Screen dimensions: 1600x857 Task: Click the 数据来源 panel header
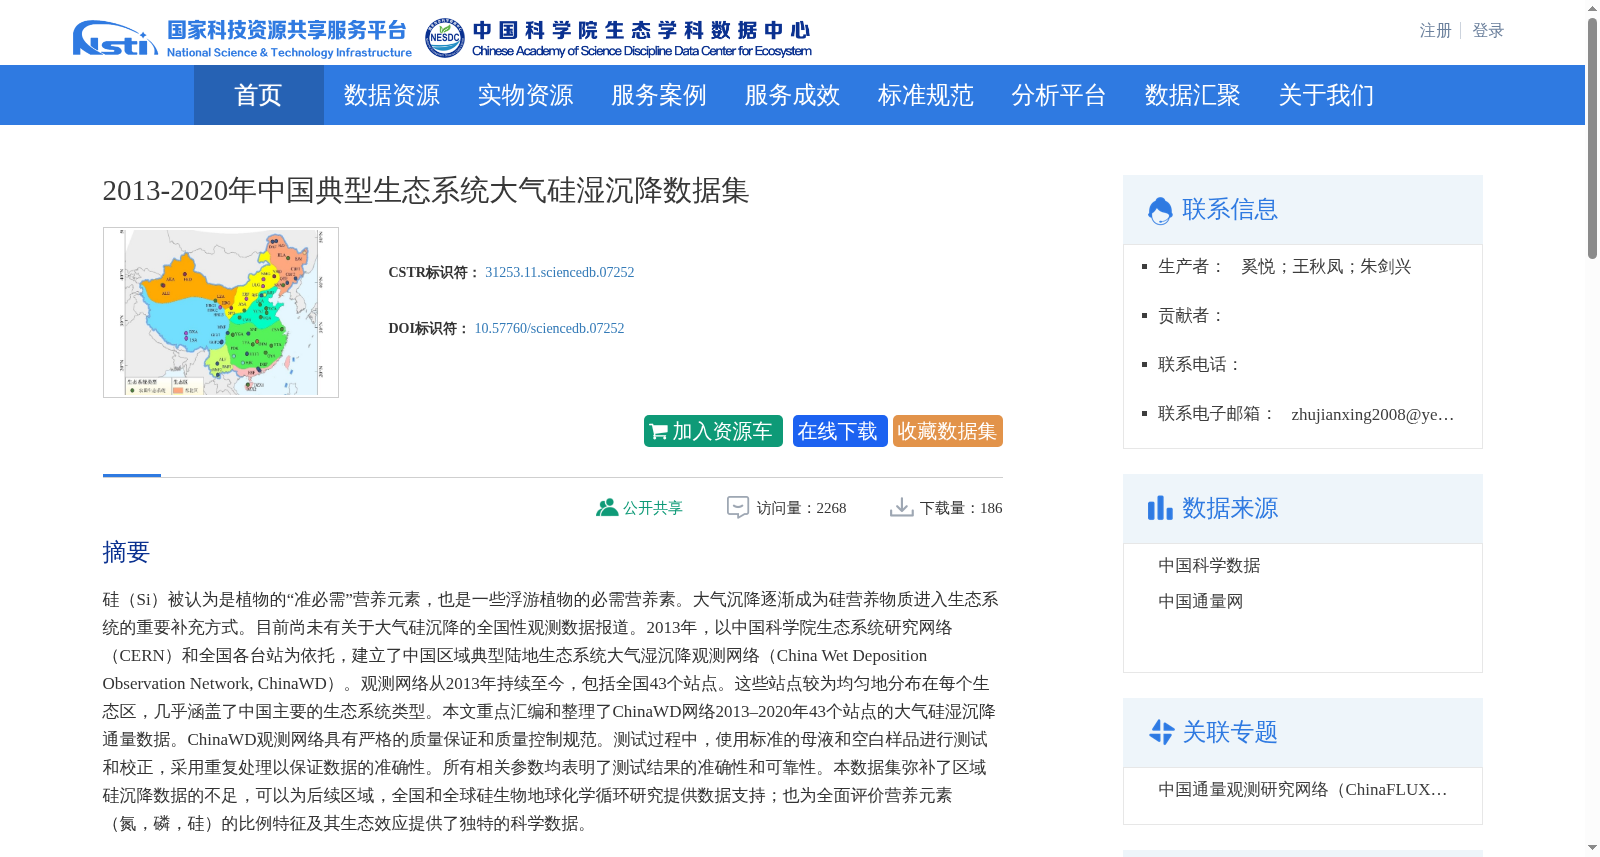[1303, 509]
